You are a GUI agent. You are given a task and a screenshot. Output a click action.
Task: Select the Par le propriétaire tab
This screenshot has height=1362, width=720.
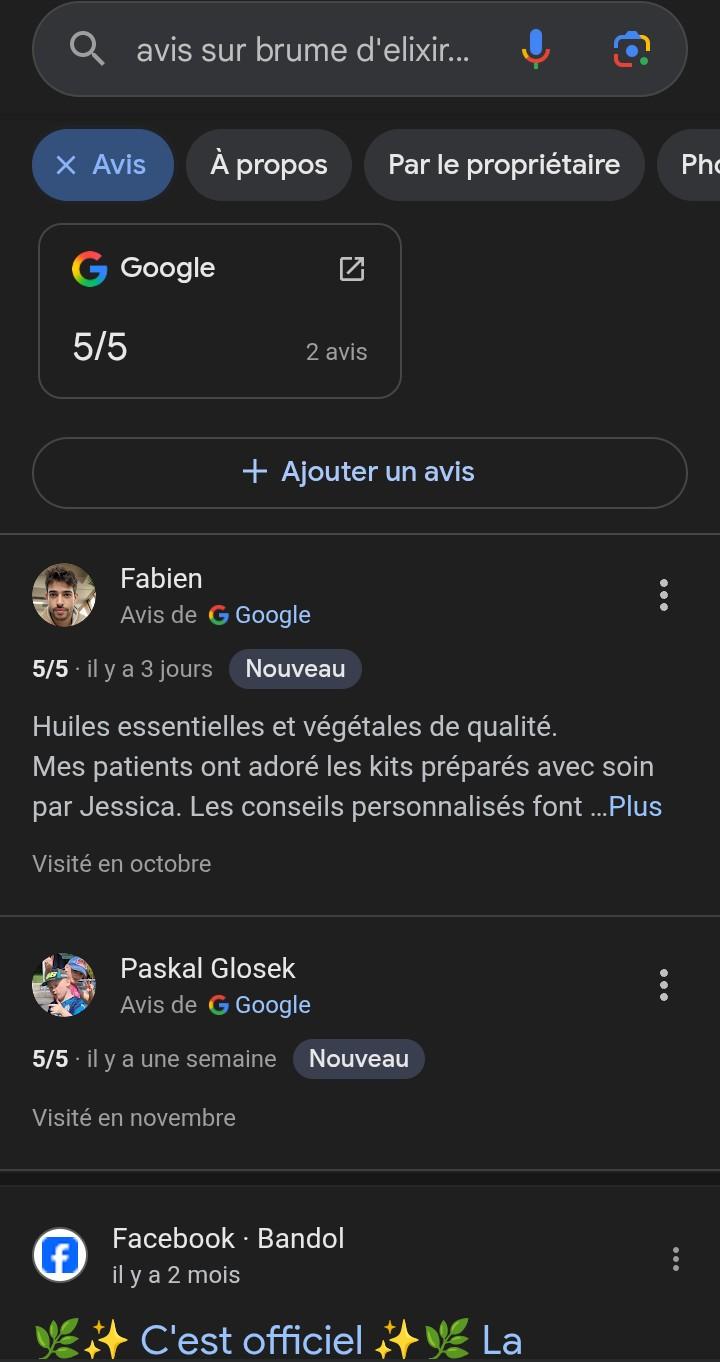tap(504, 165)
